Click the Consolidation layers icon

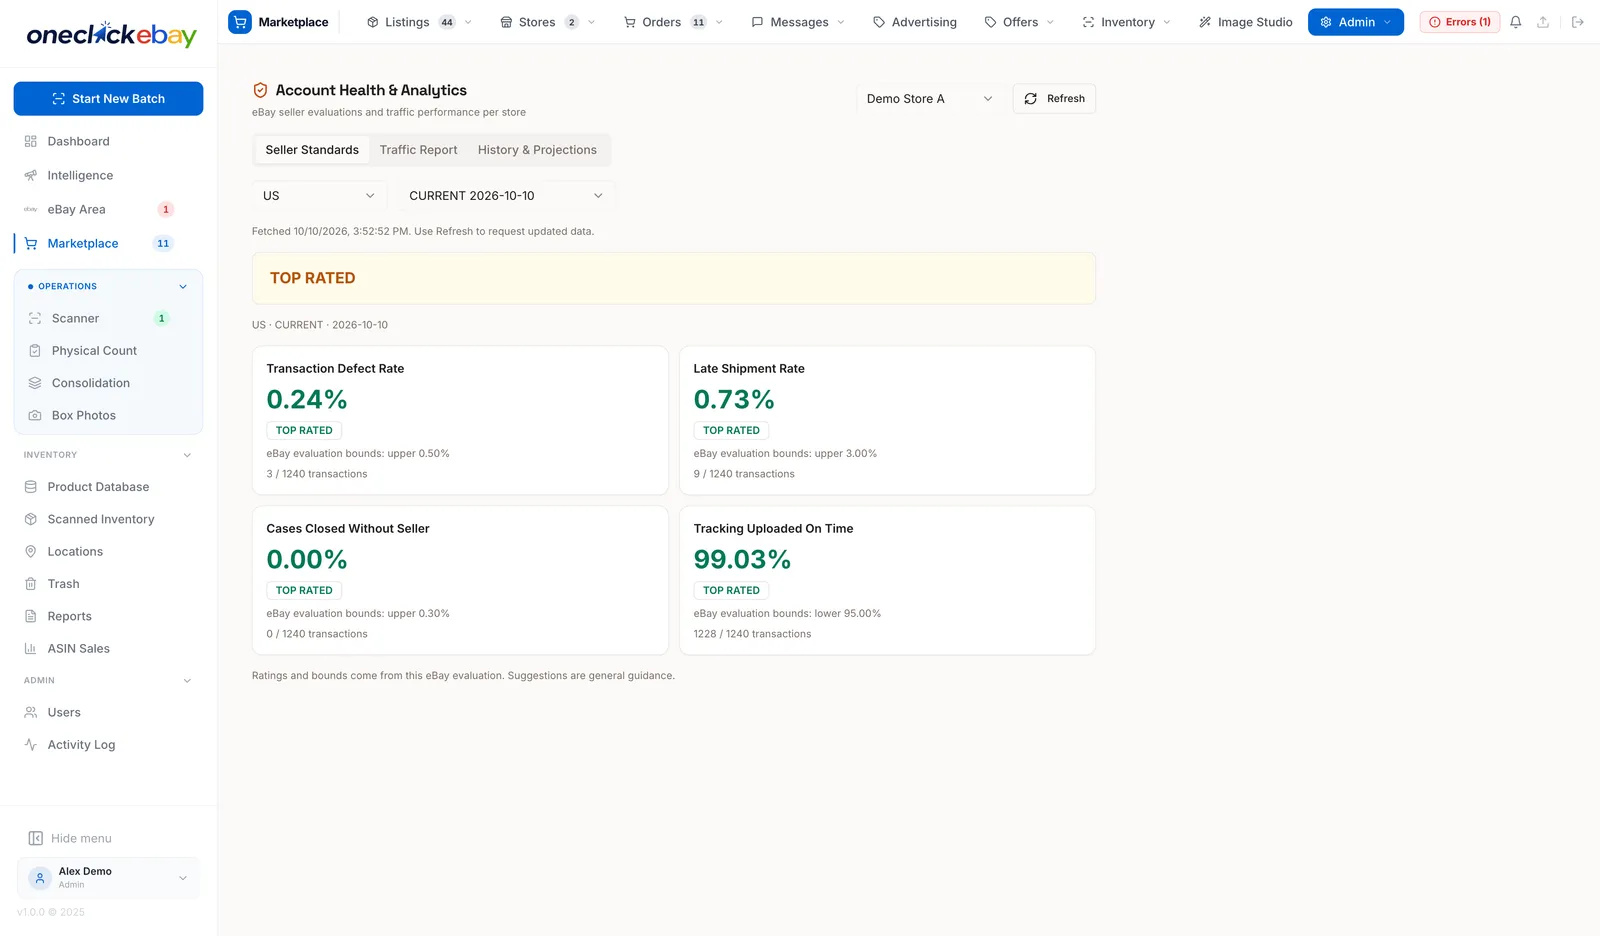click(x=35, y=383)
